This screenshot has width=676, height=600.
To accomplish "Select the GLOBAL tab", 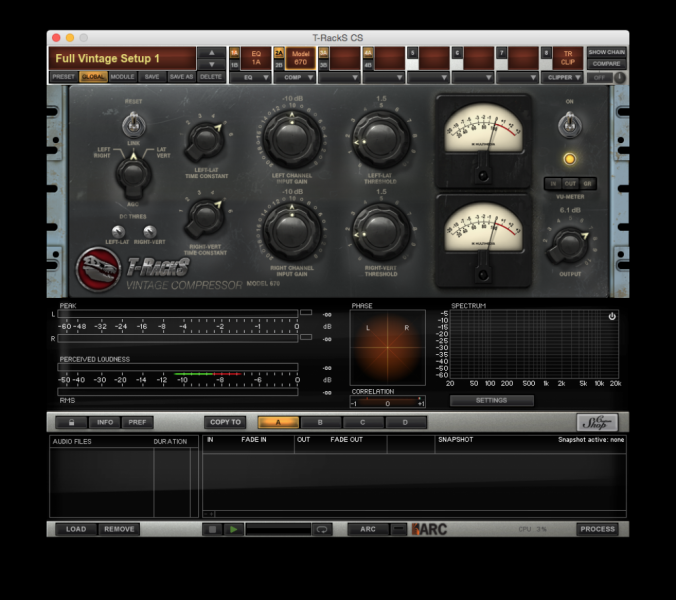I will [x=93, y=77].
